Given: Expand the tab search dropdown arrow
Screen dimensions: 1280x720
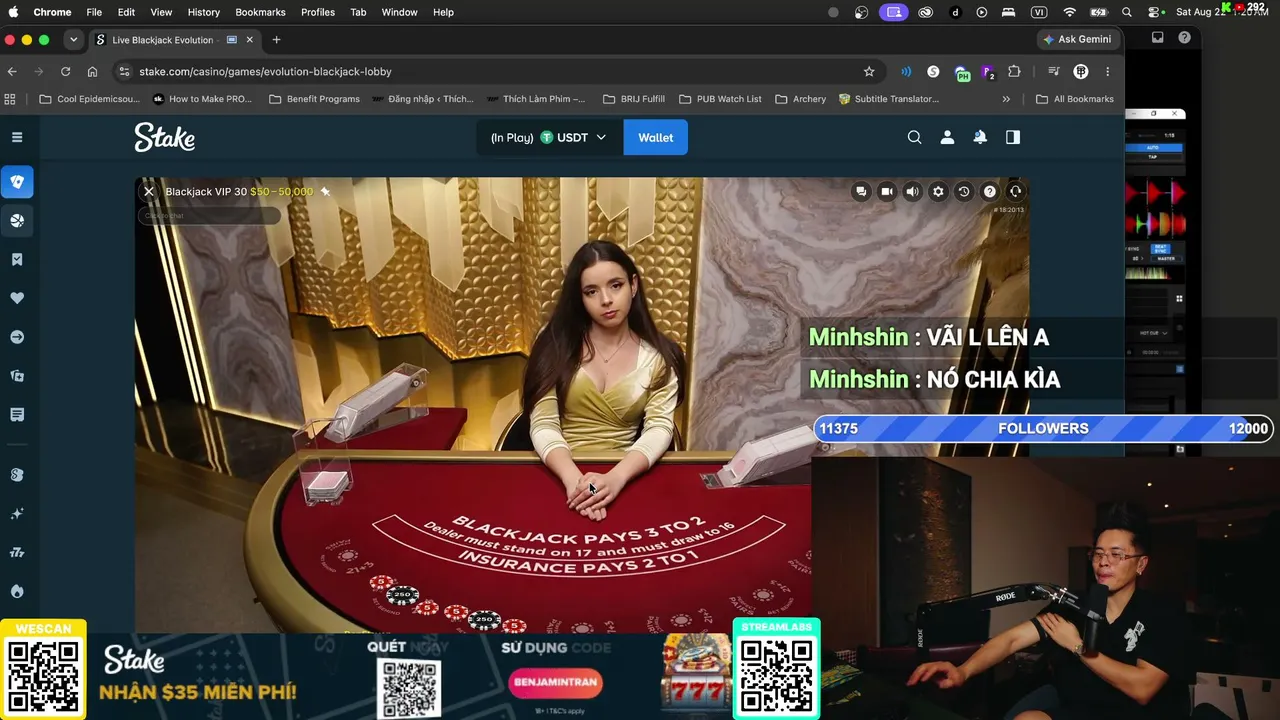Looking at the screenshot, I should pos(73,40).
